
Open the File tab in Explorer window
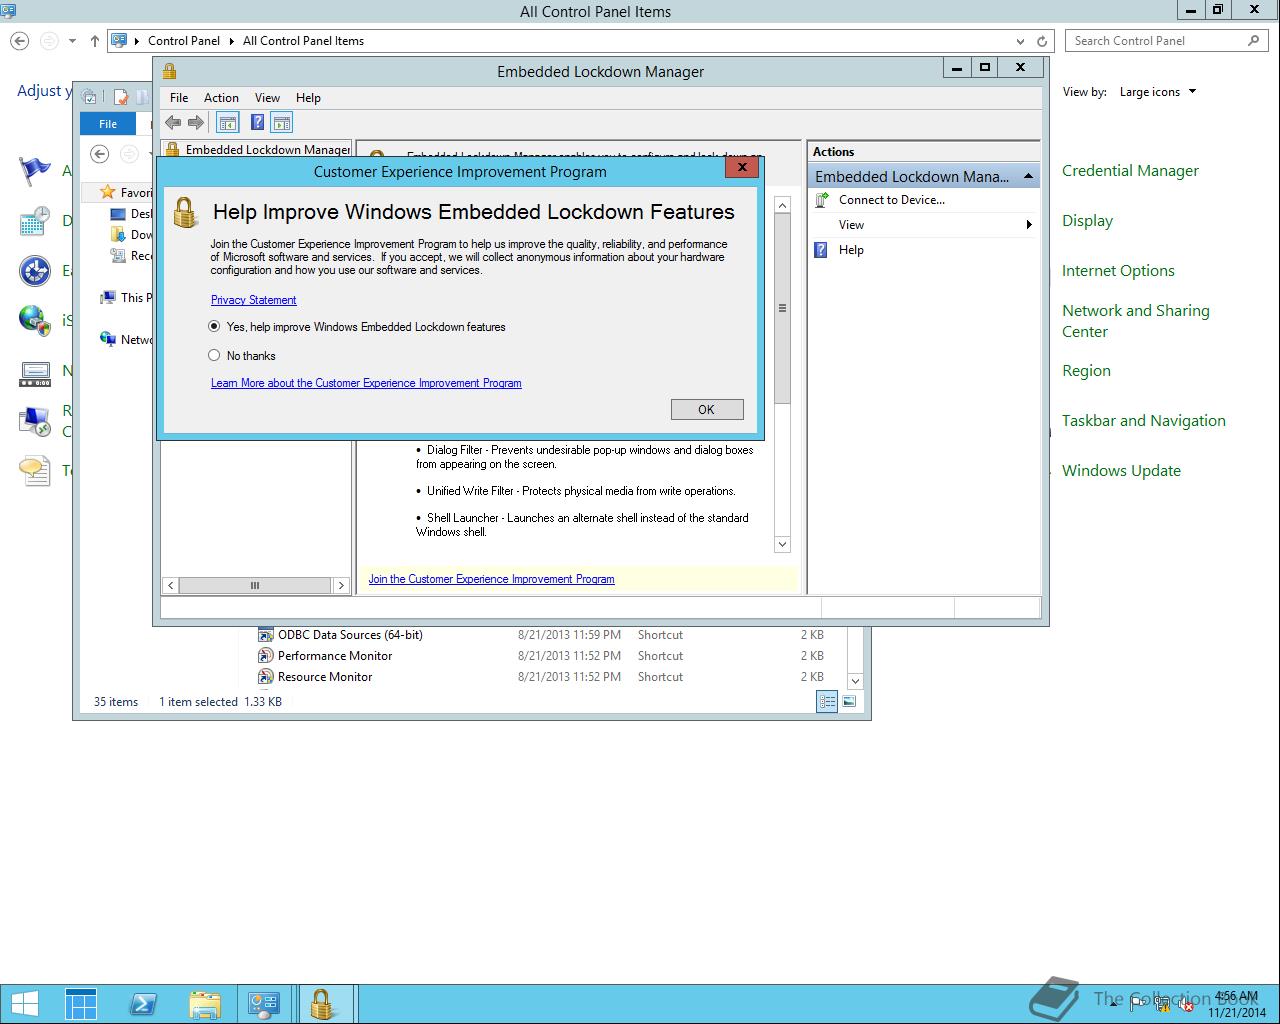pyautogui.click(x=108, y=124)
